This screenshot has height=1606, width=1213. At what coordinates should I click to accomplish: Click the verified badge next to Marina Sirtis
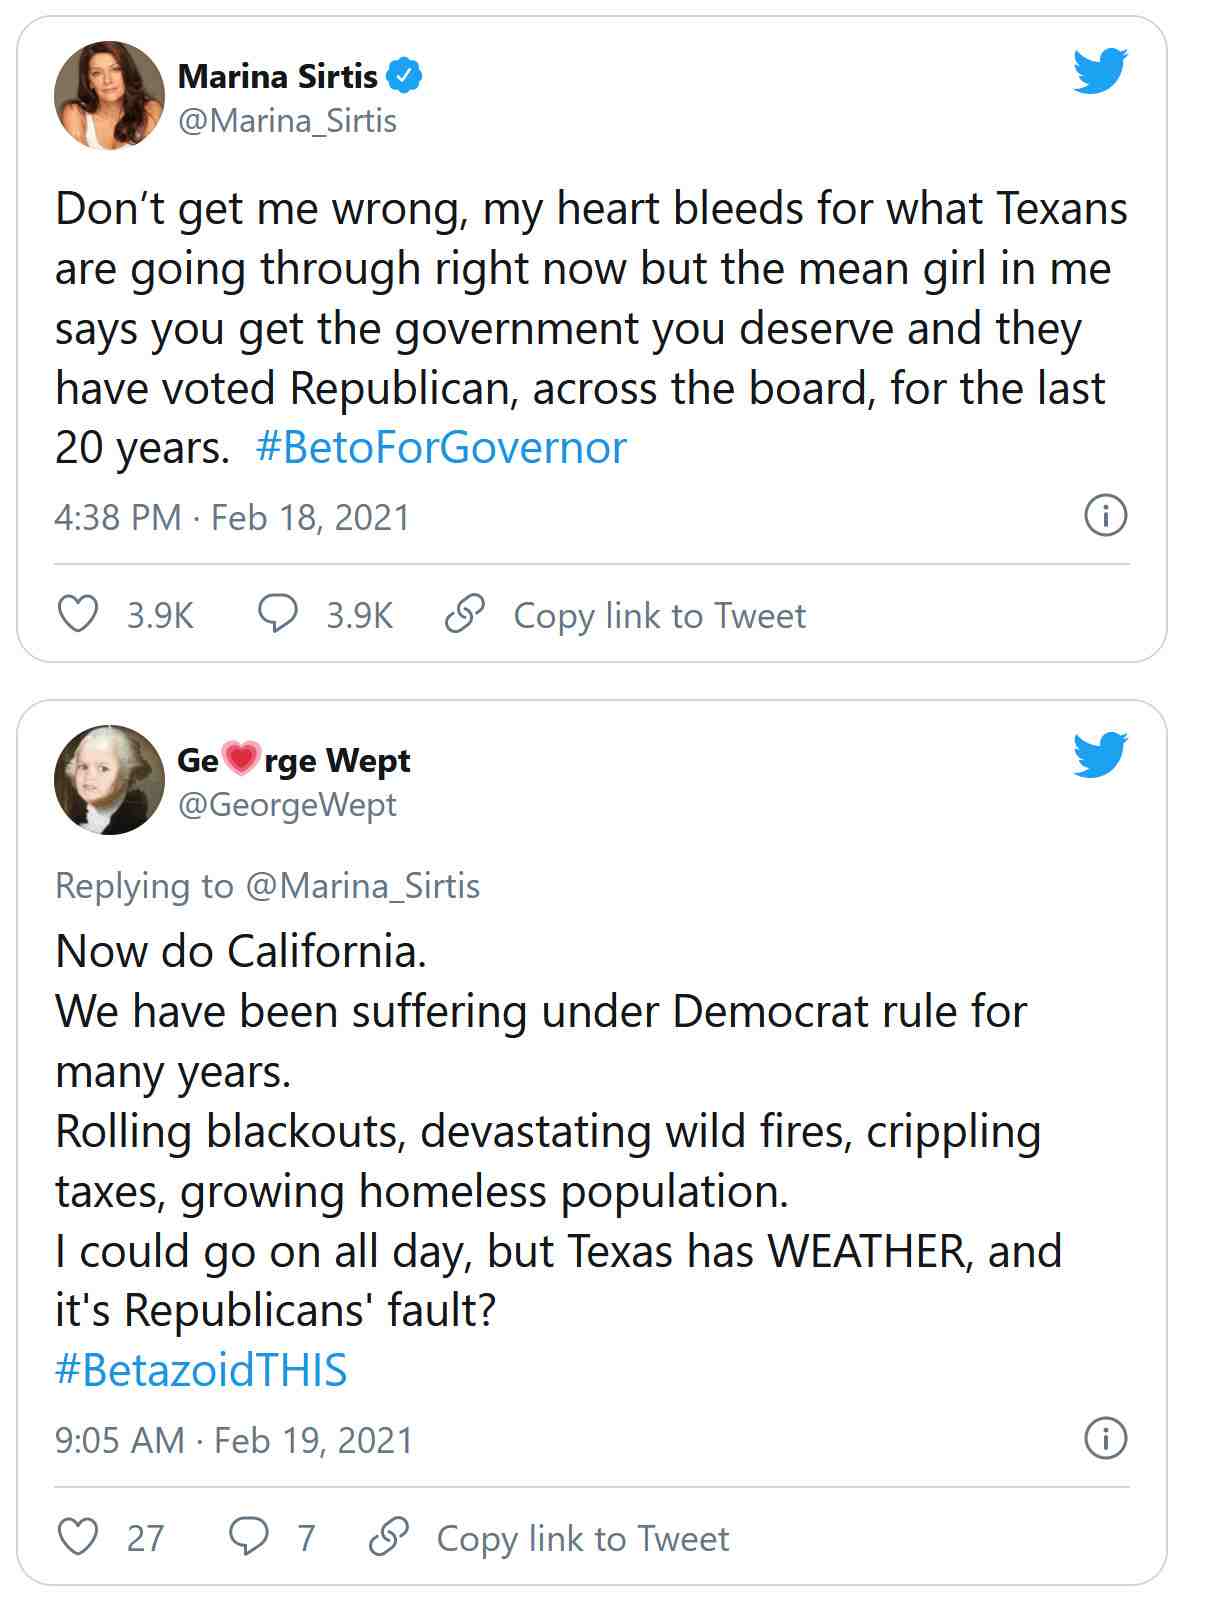pos(405,75)
